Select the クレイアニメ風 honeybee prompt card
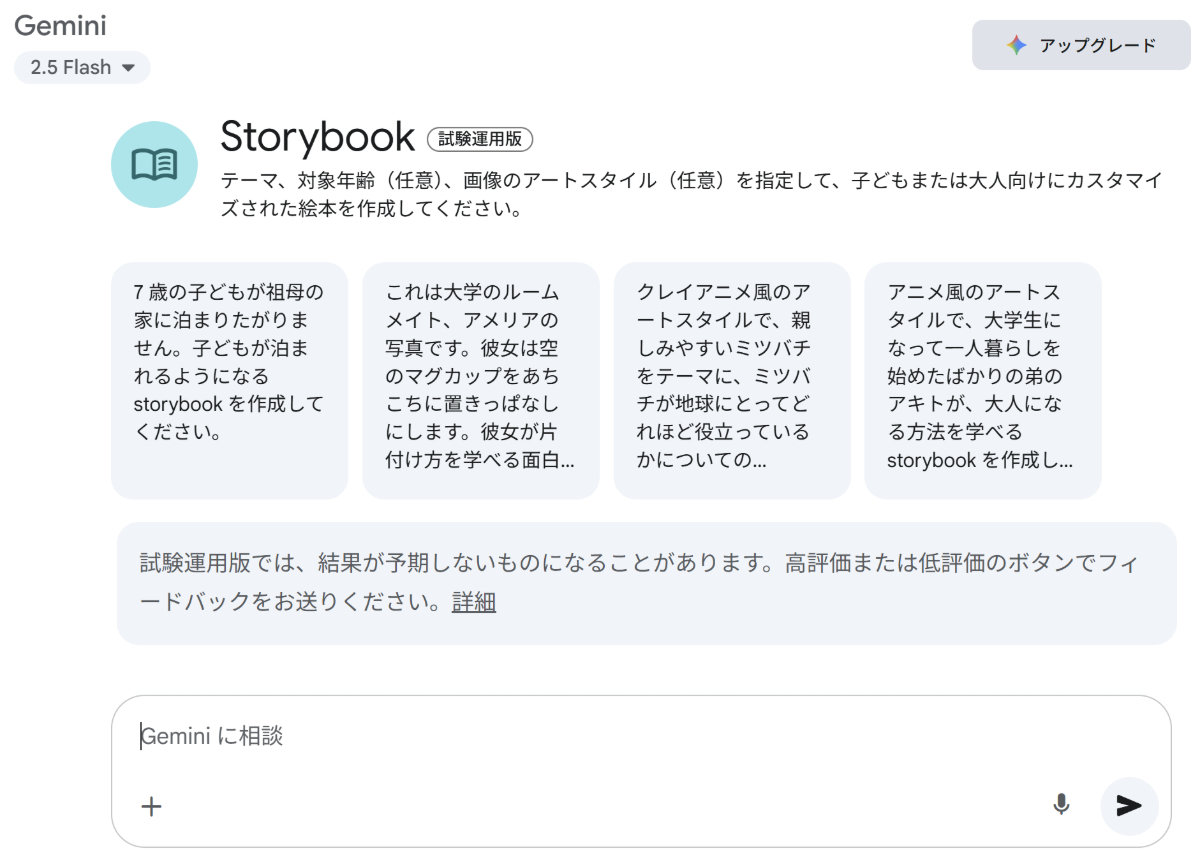Image resolution: width=1200 pixels, height=864 pixels. tap(732, 380)
